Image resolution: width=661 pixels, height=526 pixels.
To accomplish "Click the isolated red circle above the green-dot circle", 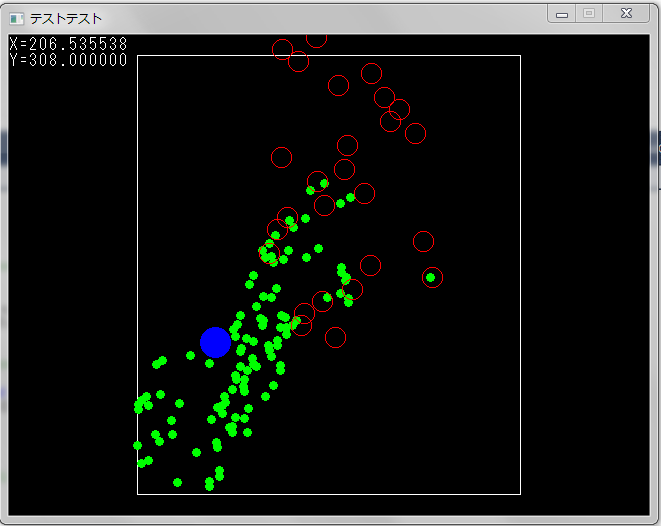I will 423,241.
